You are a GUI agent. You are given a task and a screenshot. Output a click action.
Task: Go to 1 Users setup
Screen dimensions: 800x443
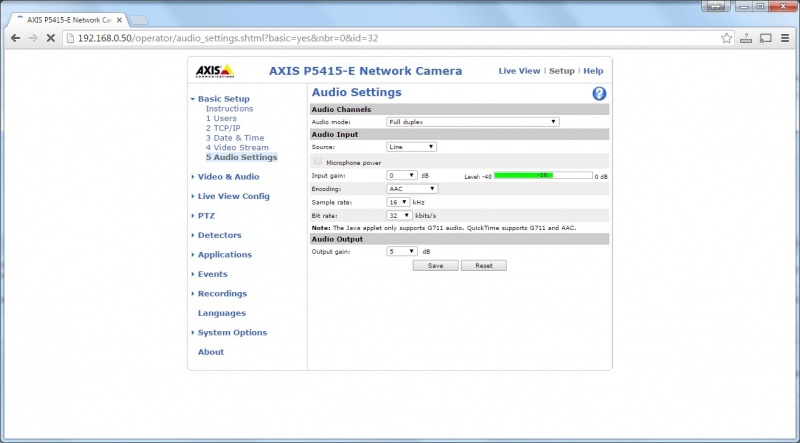click(x=221, y=118)
